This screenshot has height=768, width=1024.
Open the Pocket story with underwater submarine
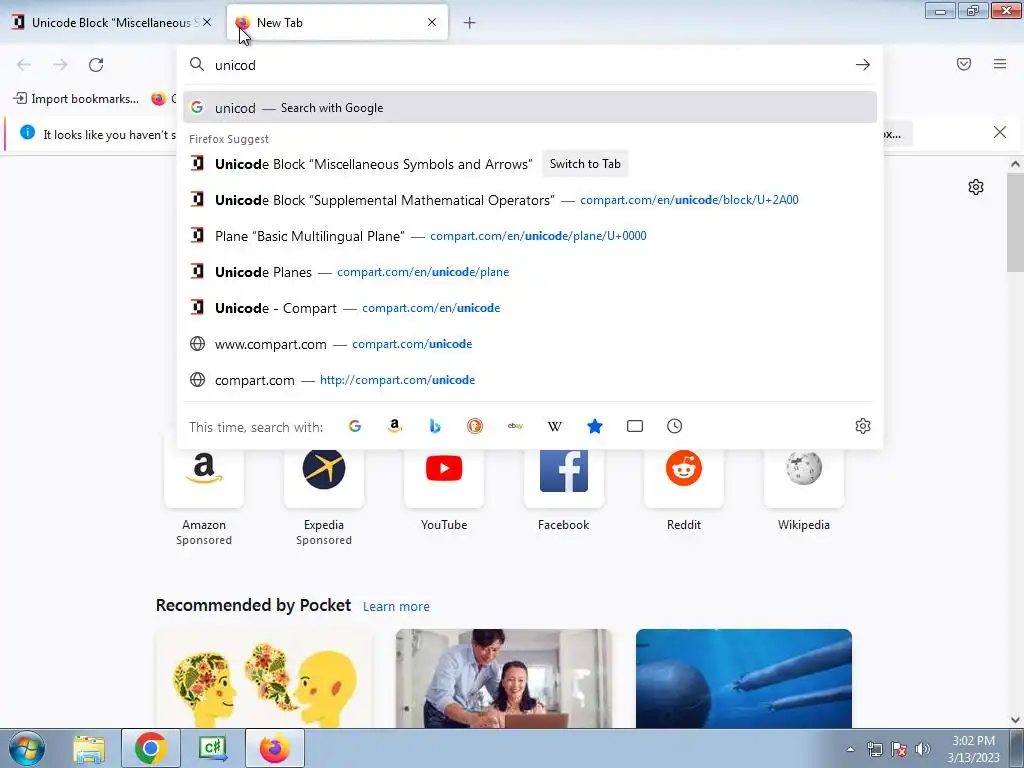coord(744,679)
